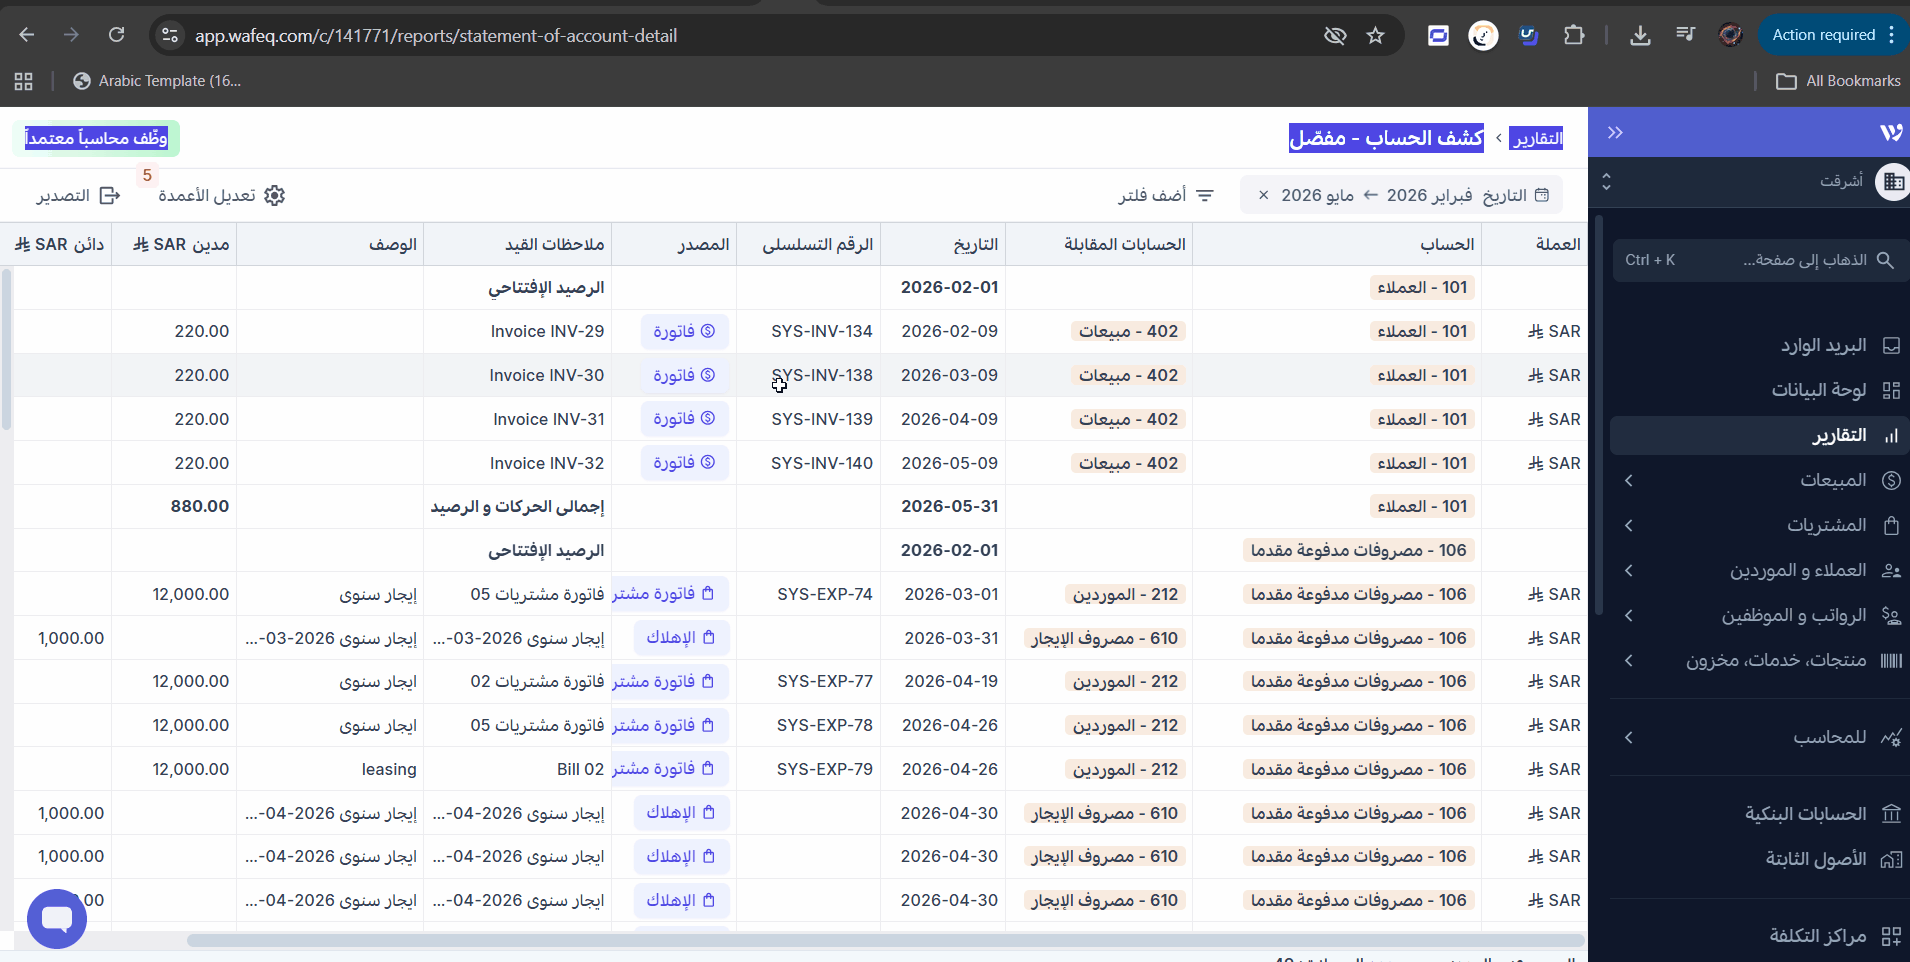Open فاتورة source link for SYS-INV-138
The height and width of the screenshot is (962, 1910).
point(684,375)
